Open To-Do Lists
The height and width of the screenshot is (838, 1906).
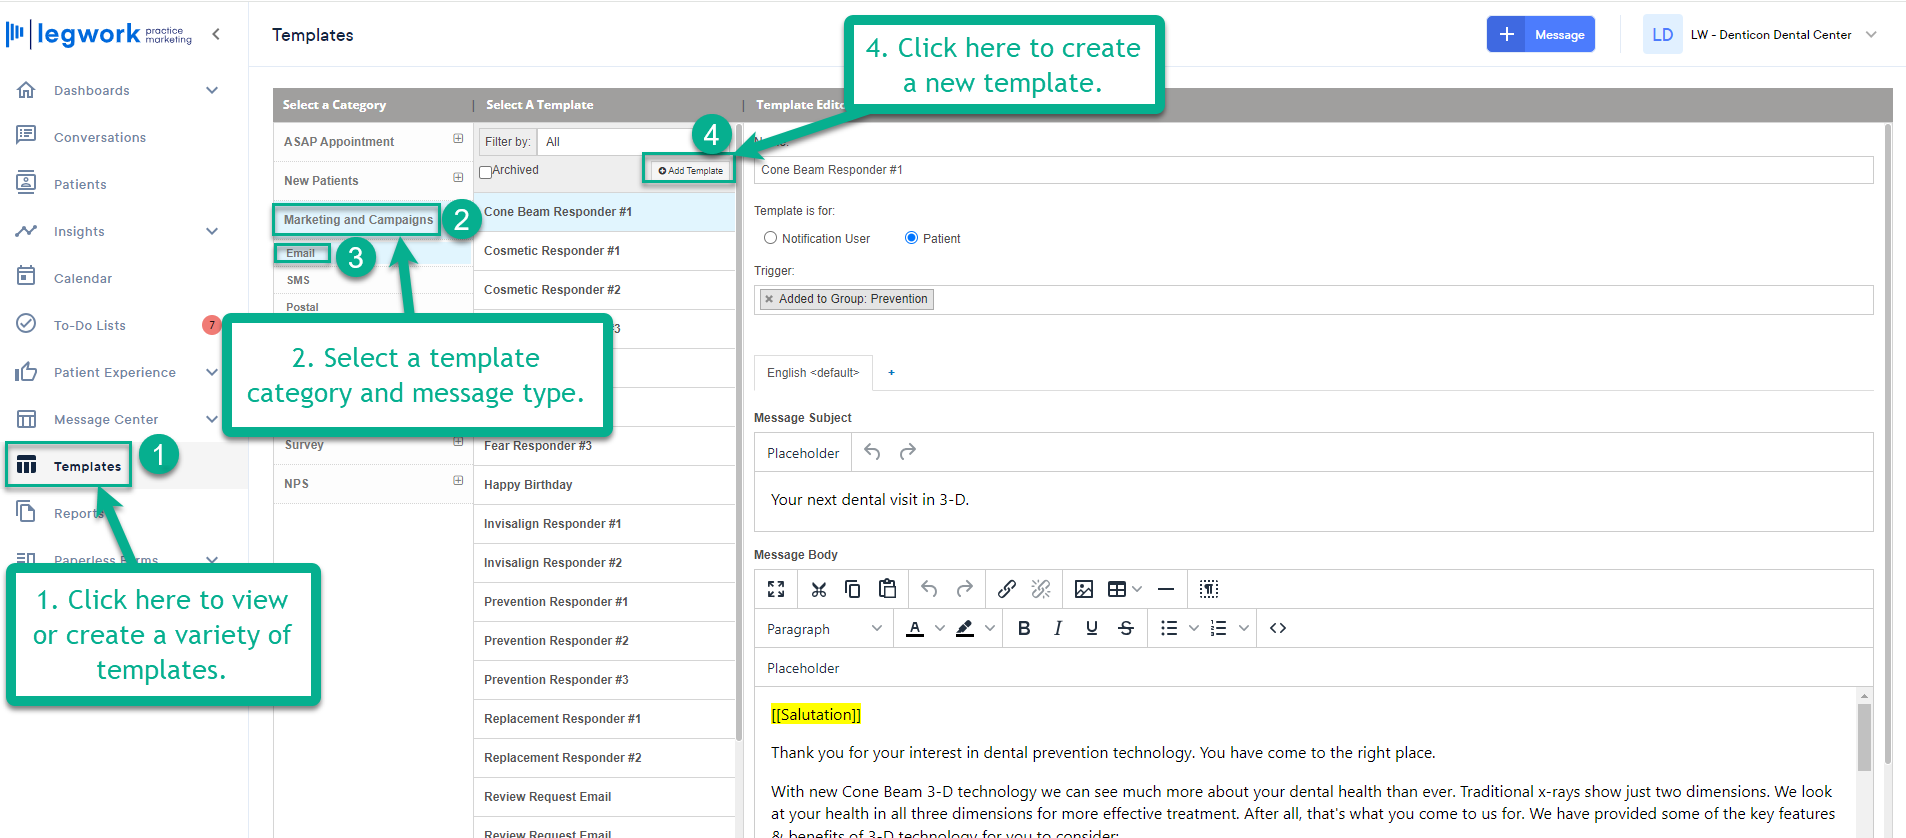pyautogui.click(x=90, y=325)
